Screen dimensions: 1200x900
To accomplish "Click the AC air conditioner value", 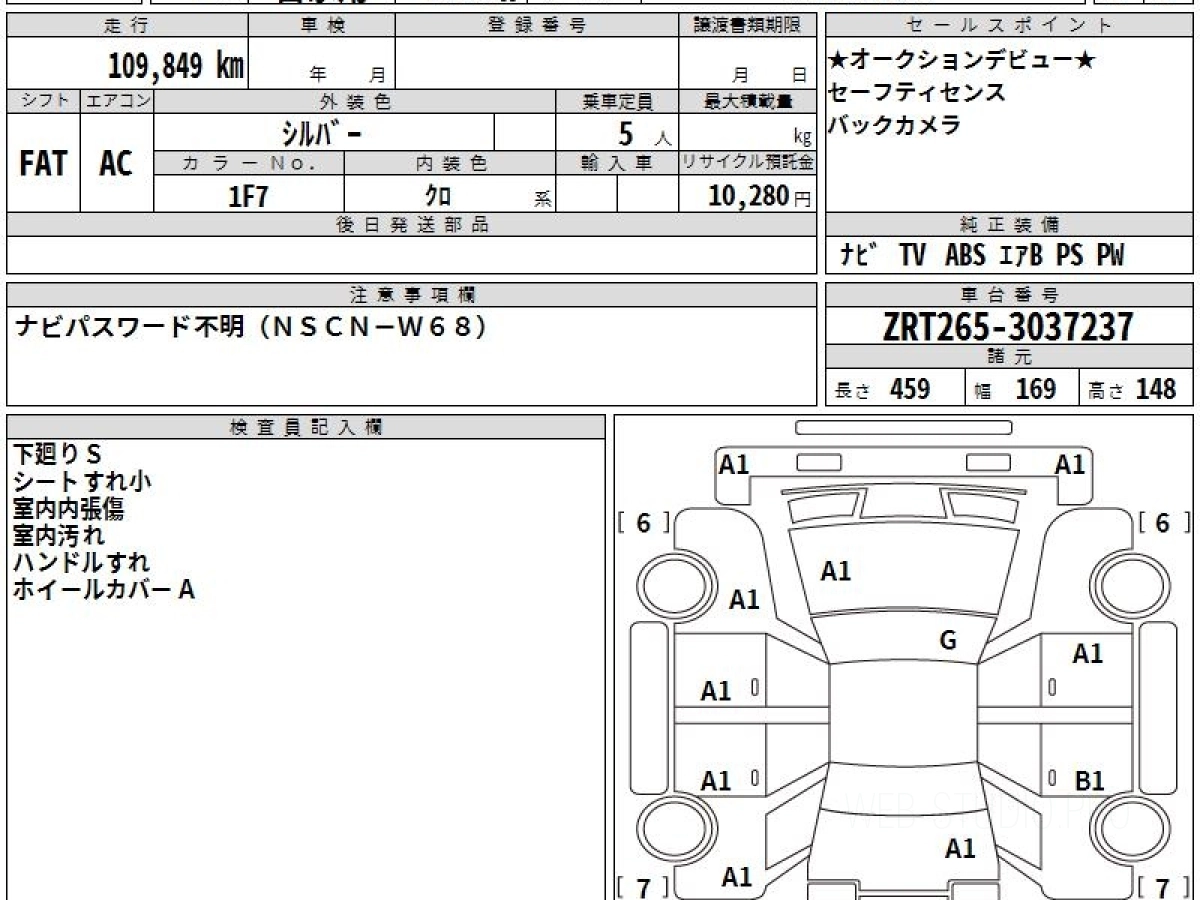I will click(x=116, y=163).
